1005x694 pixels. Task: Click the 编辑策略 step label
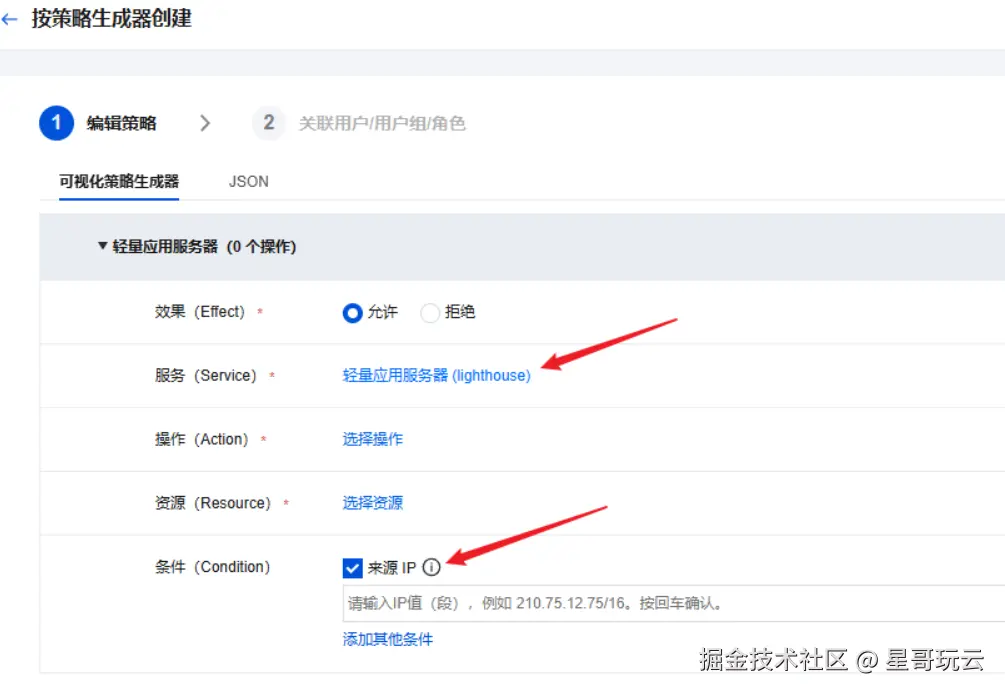click(122, 123)
